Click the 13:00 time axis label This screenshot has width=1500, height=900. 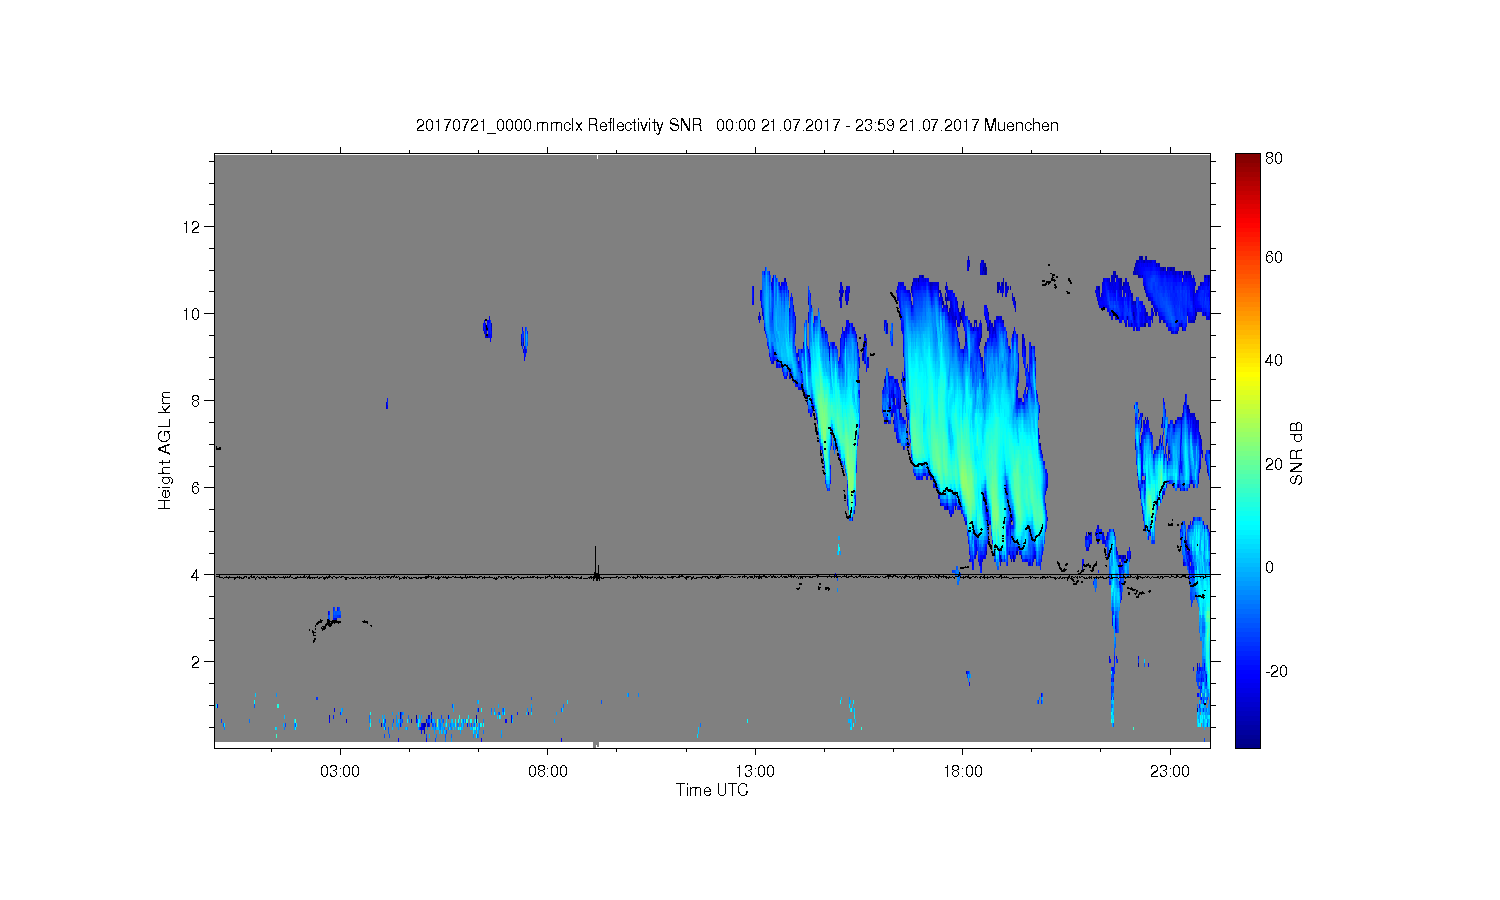pos(755,772)
